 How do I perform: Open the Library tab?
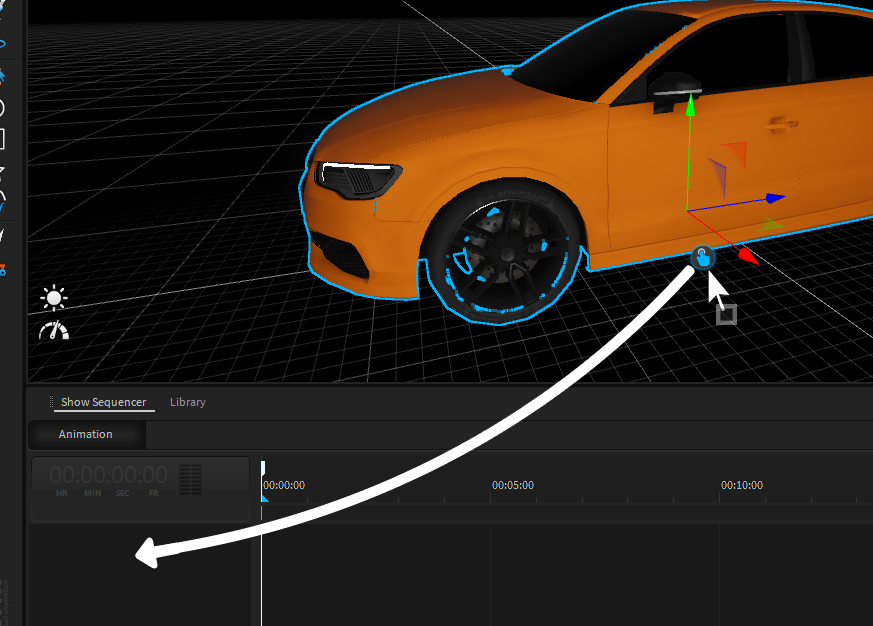point(187,402)
